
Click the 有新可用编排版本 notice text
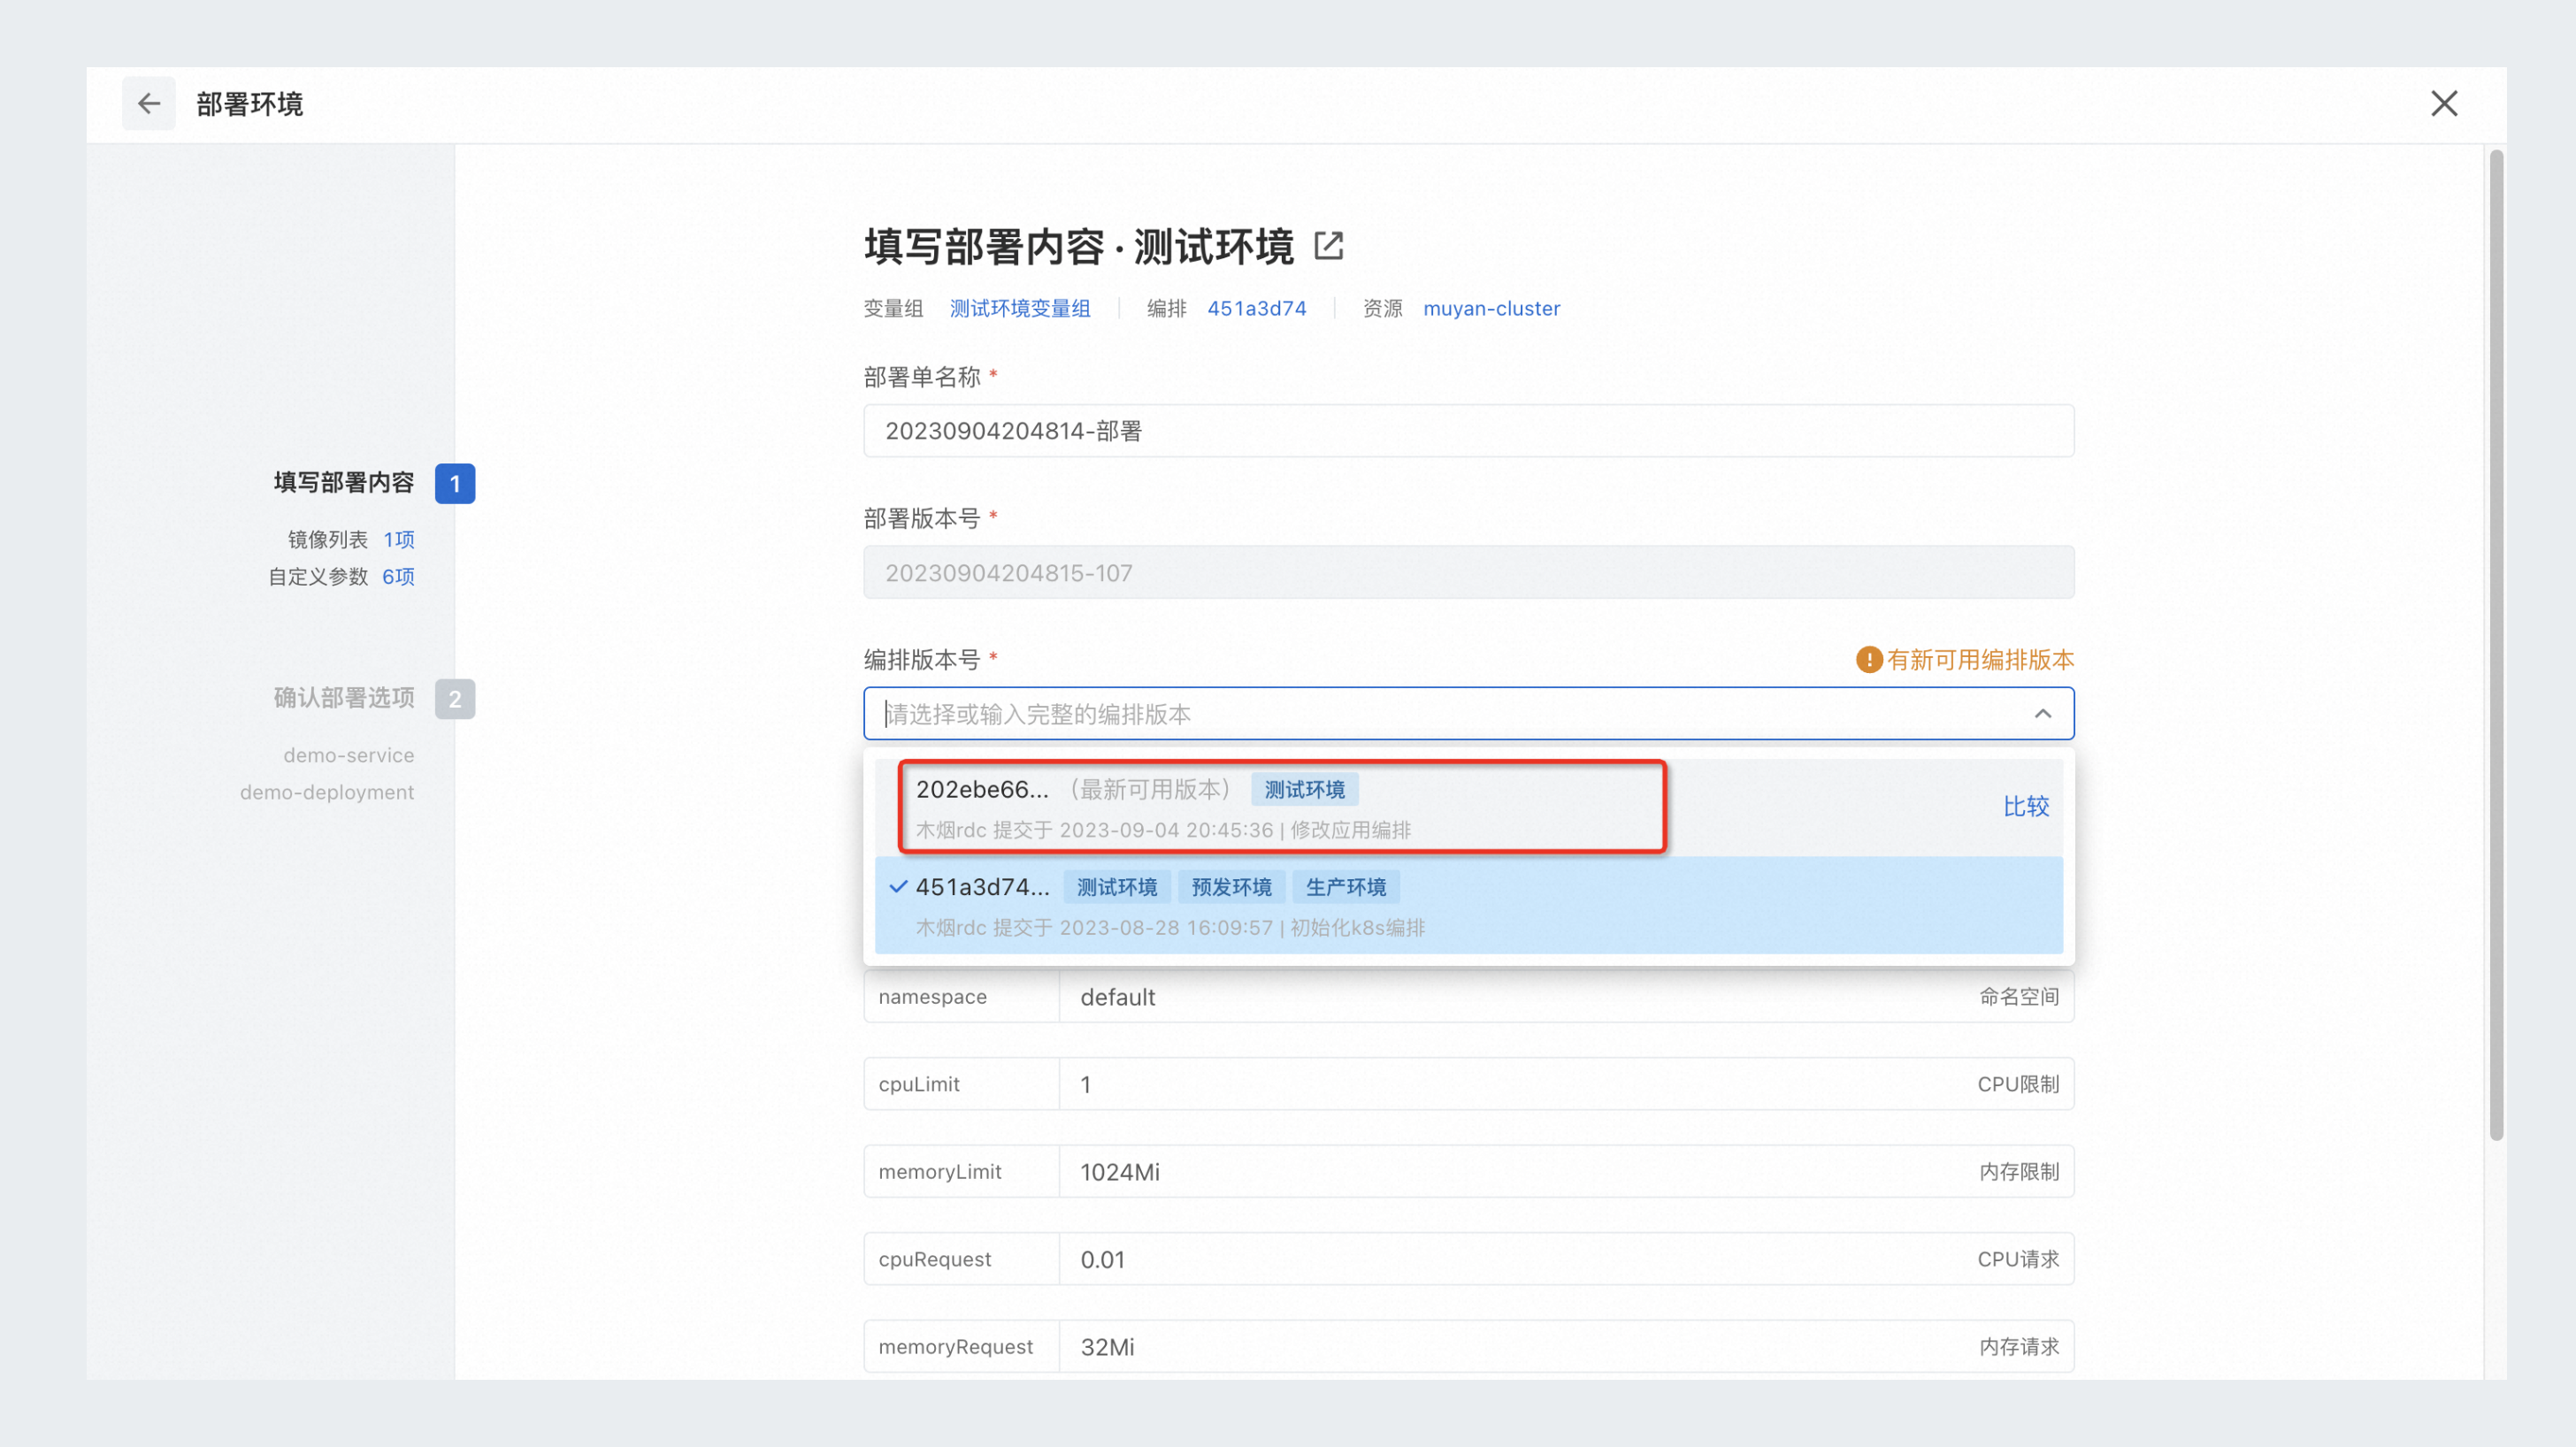coord(1980,660)
